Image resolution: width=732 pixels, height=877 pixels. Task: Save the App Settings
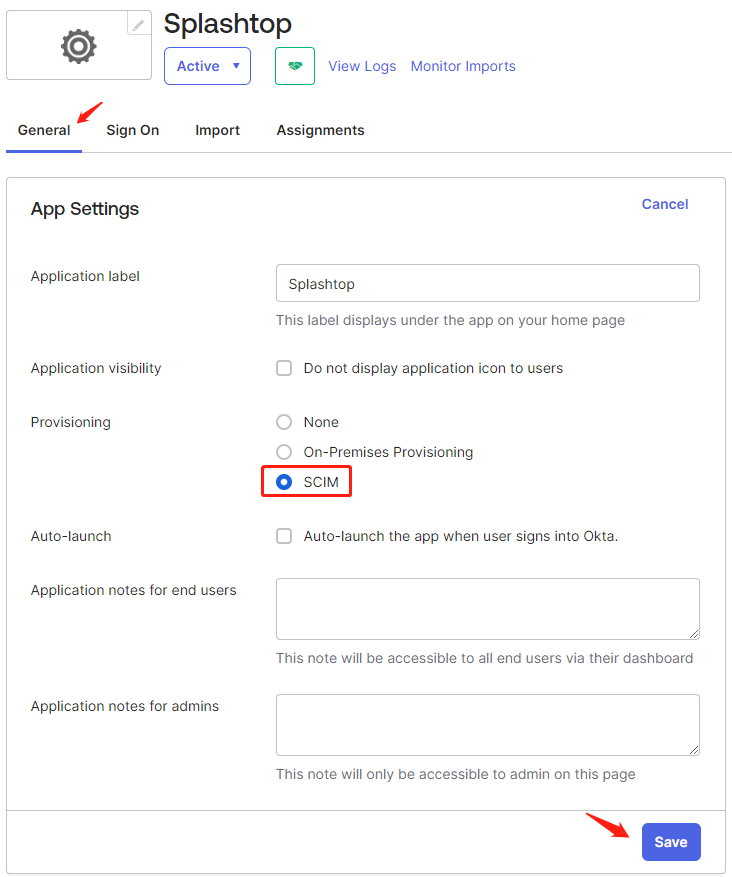tap(671, 842)
